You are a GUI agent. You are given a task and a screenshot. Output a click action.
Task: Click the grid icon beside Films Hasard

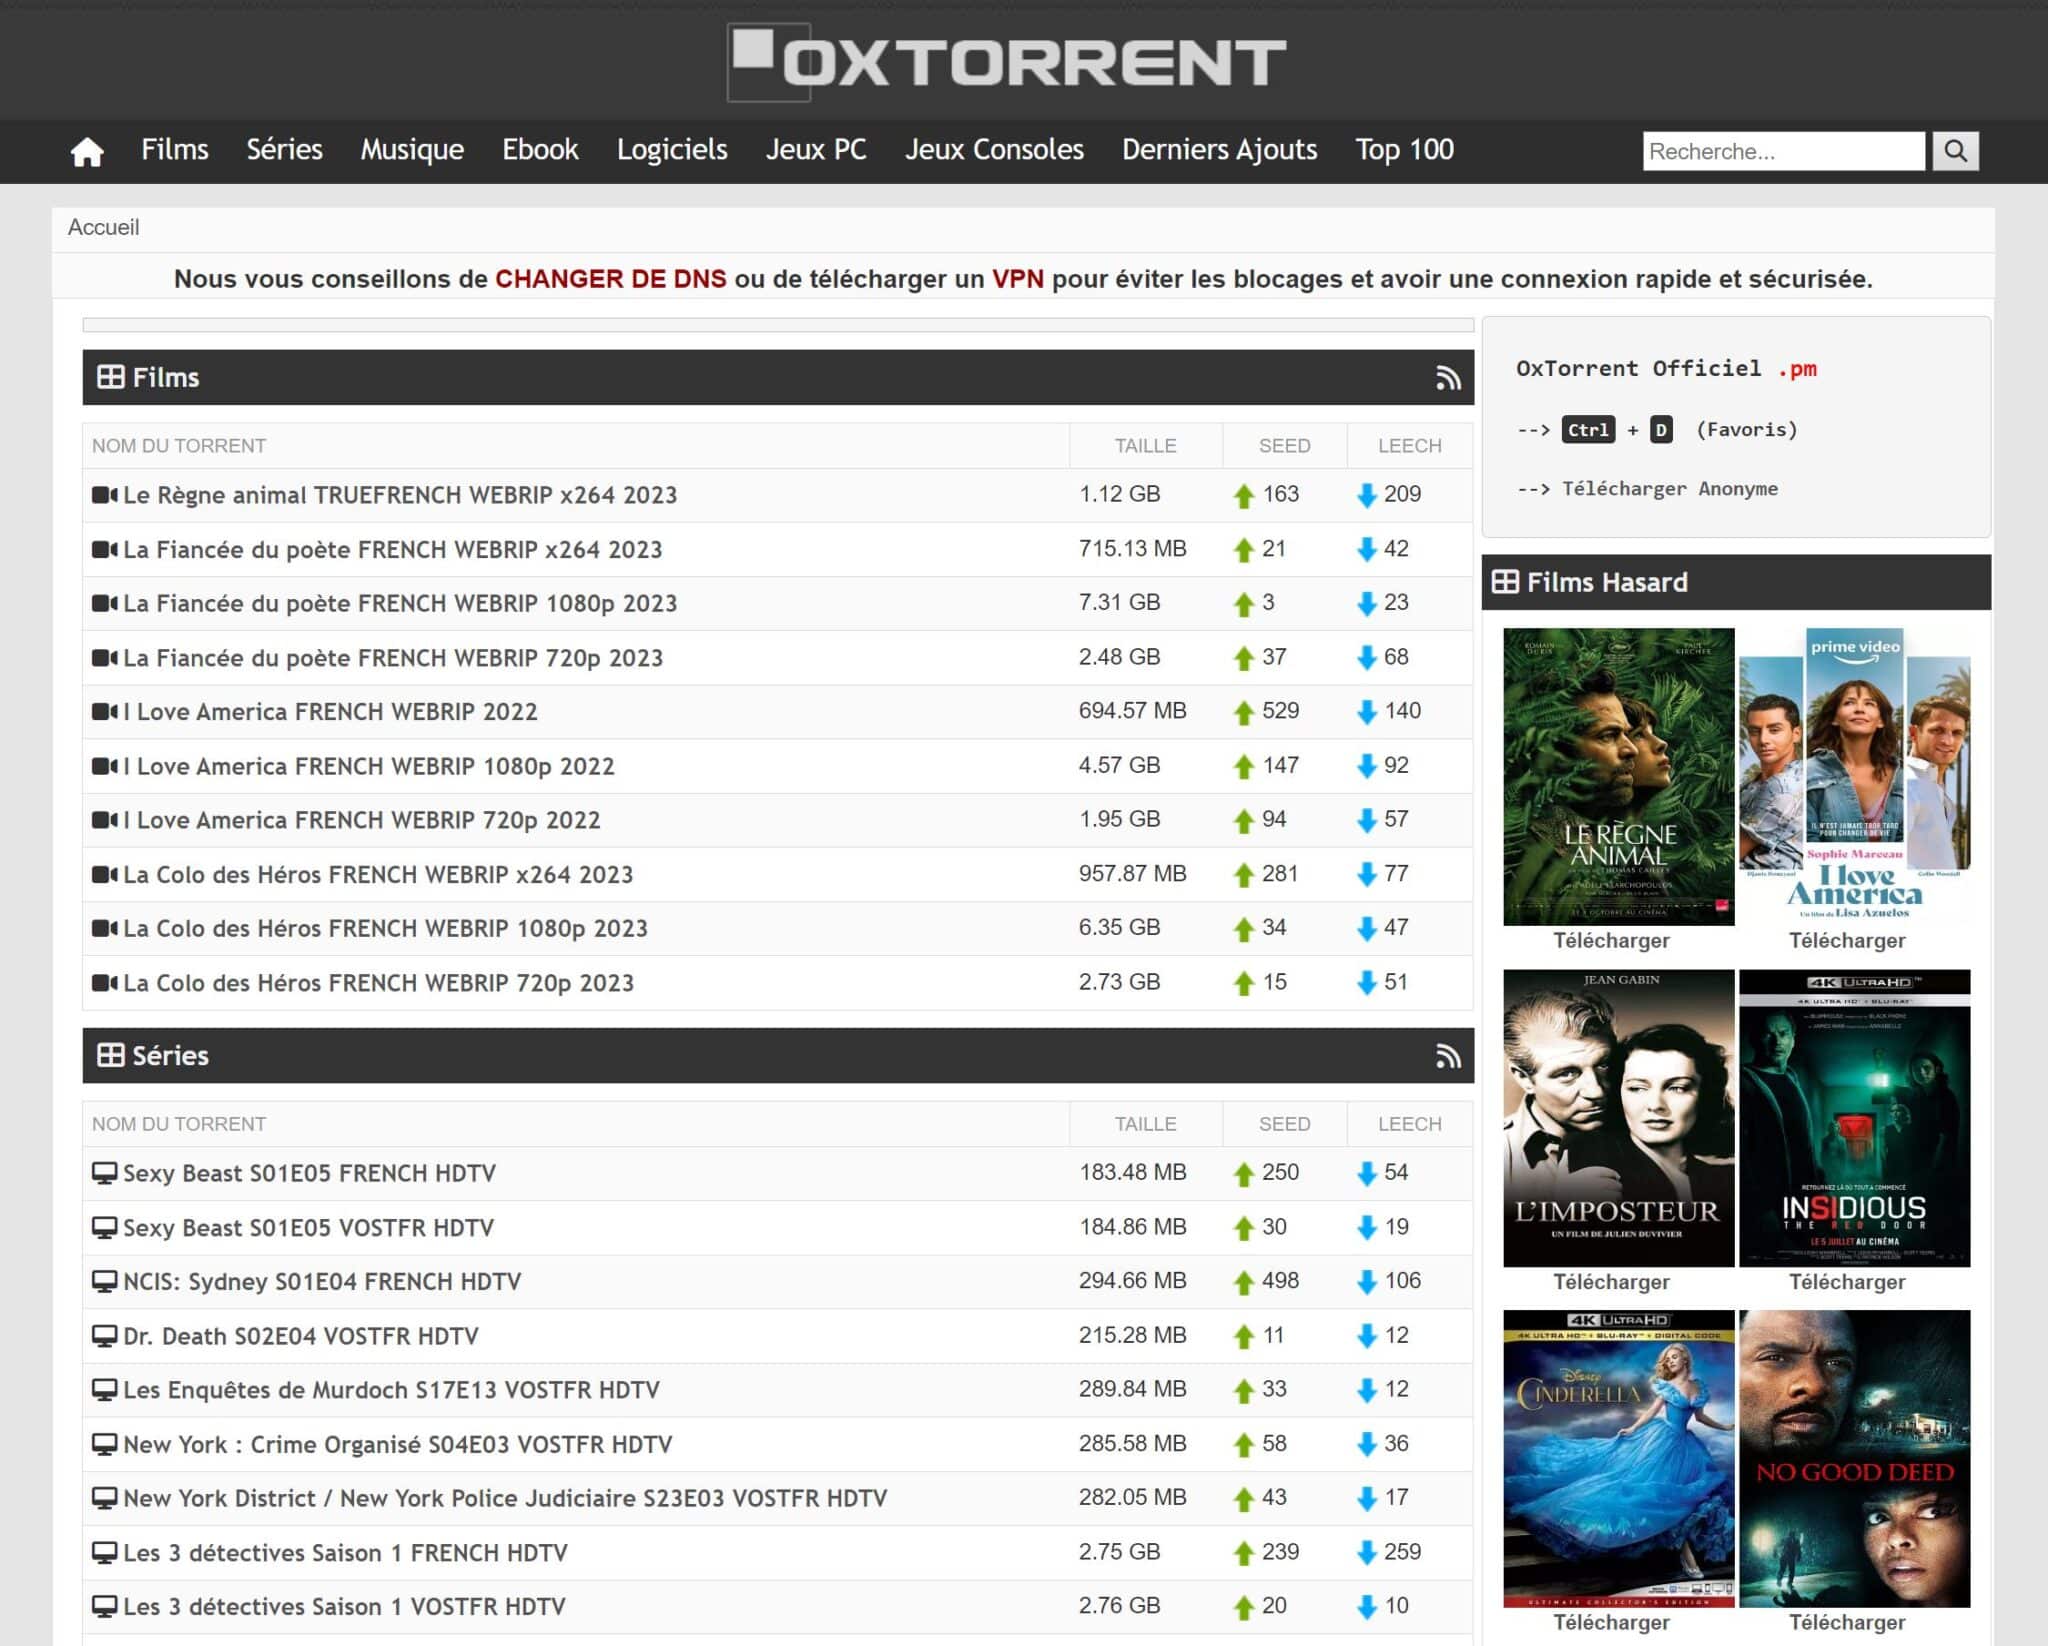1505,581
